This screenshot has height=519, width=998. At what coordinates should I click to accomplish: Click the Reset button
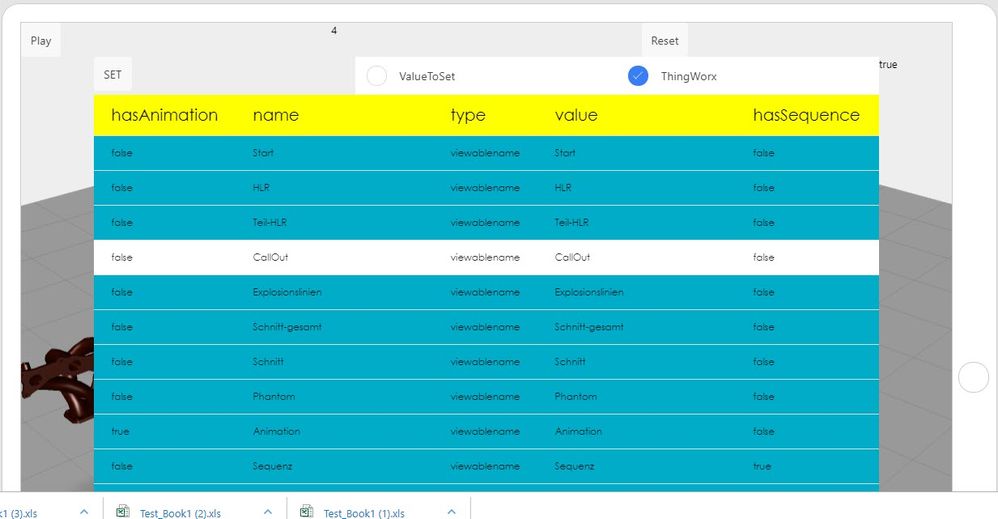664,41
